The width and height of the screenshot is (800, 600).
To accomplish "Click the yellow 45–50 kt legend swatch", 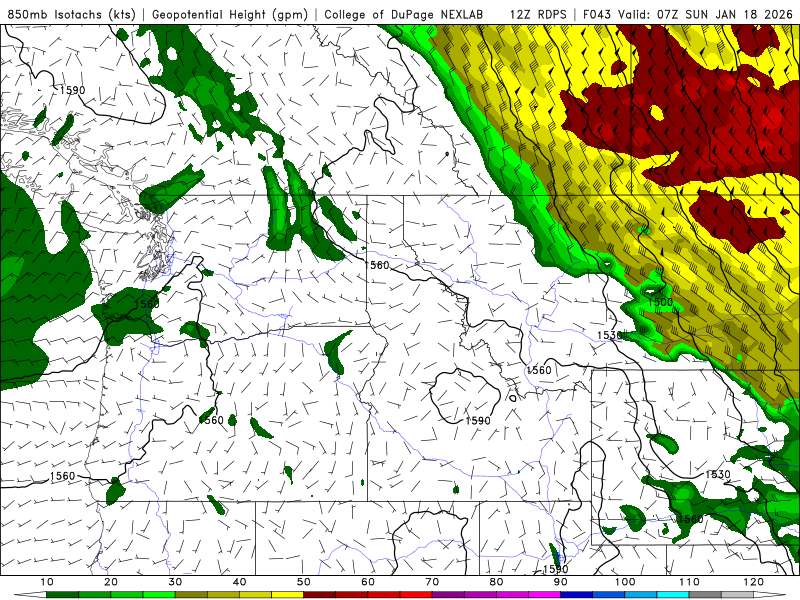I will 287,595.
